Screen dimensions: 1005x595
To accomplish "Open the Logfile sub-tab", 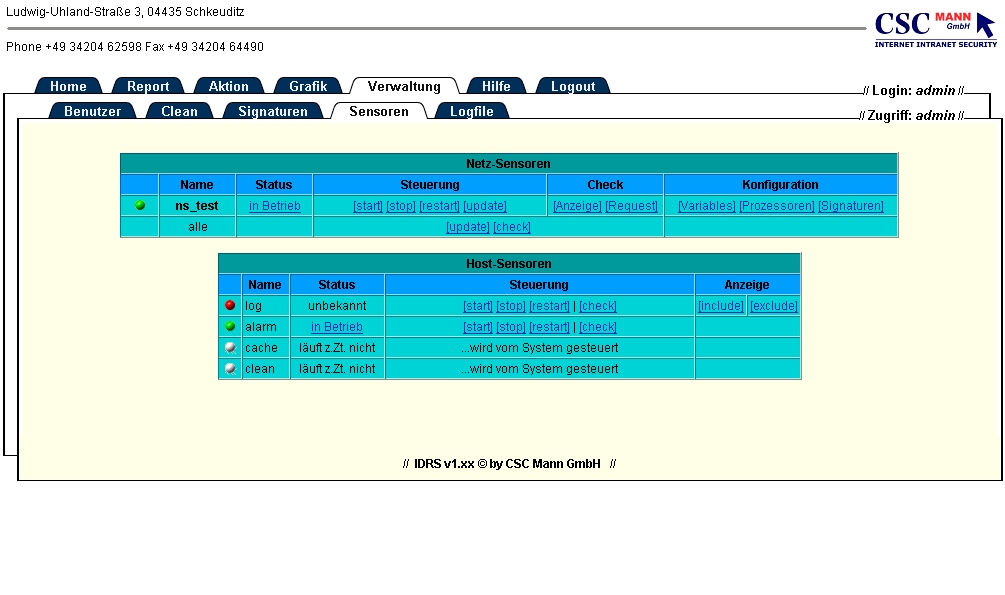I will point(472,111).
